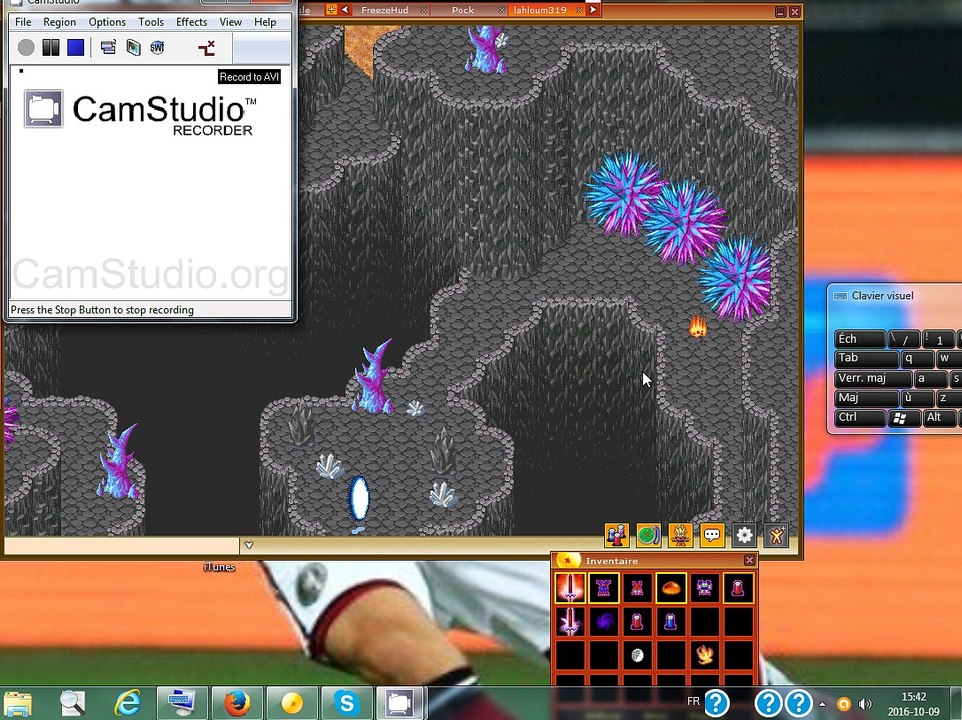Select the silver coin item in Inventaire
Image resolution: width=962 pixels, height=720 pixels.
[x=637, y=655]
